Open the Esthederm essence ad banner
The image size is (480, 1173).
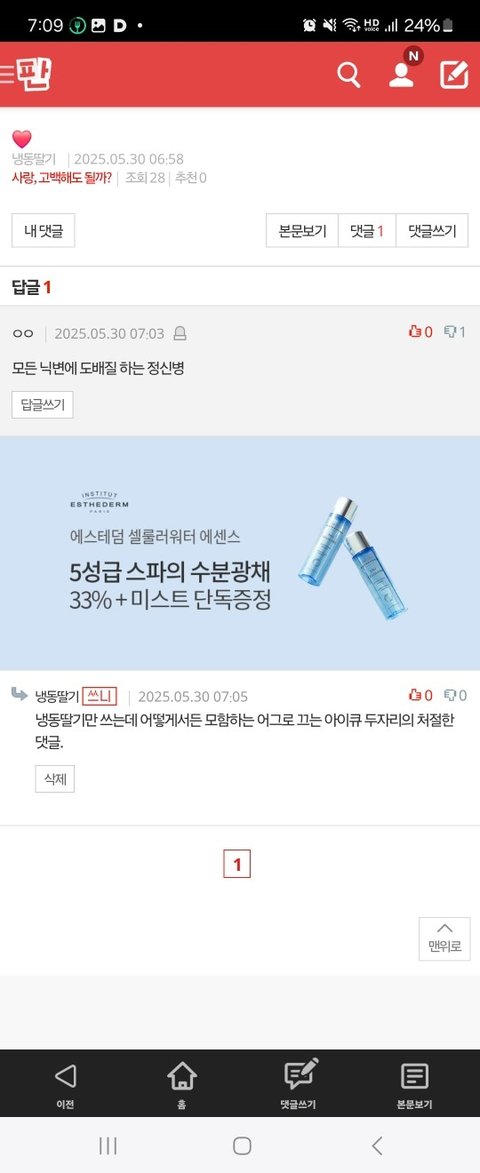(240, 554)
